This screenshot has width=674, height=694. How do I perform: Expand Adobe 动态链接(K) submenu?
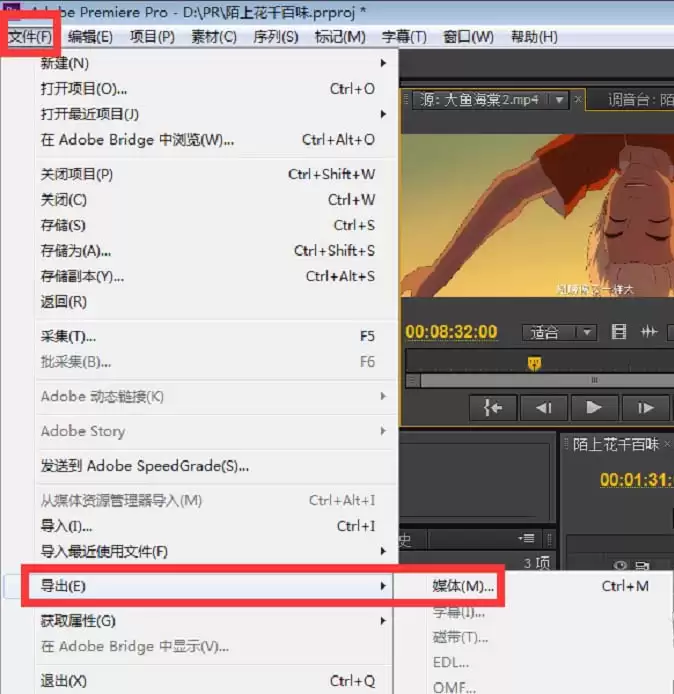pos(216,397)
